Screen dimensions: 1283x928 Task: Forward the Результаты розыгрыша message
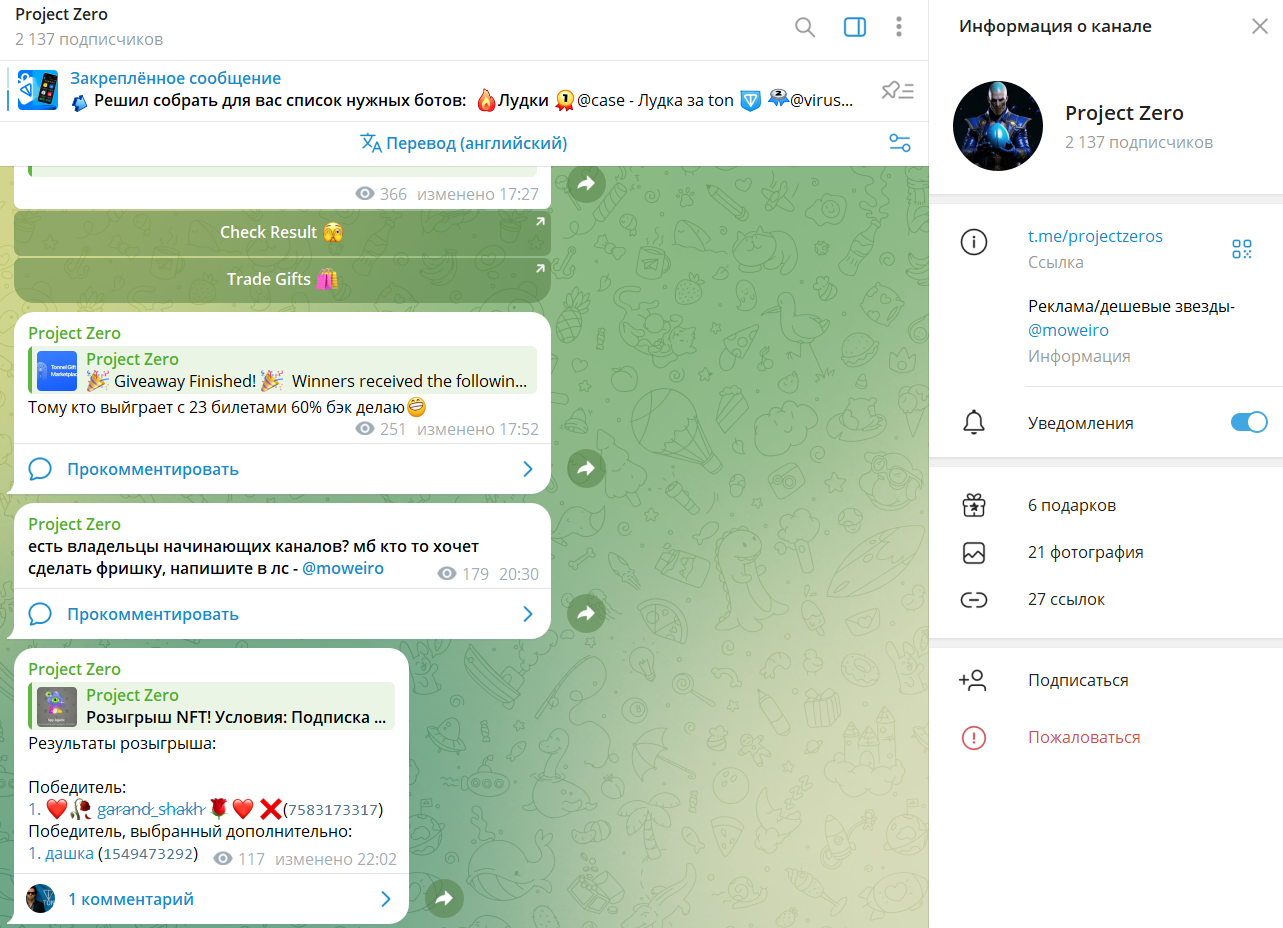tap(444, 898)
